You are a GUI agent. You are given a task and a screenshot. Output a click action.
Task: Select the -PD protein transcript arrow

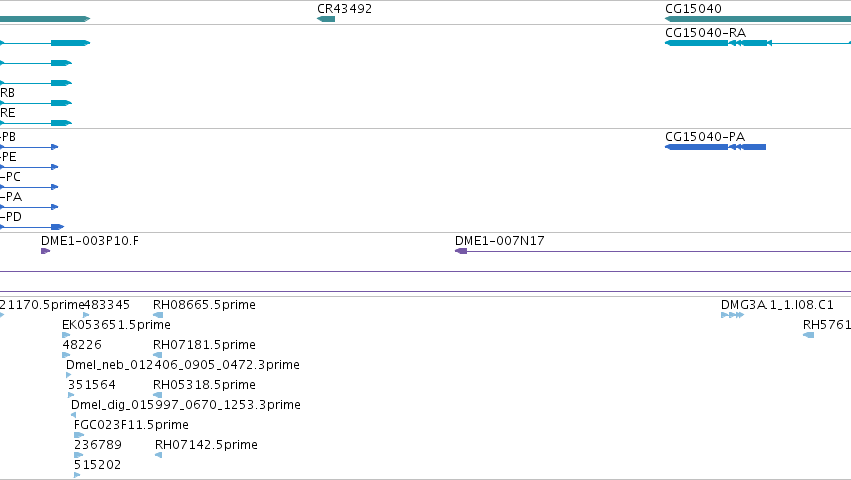point(32,227)
